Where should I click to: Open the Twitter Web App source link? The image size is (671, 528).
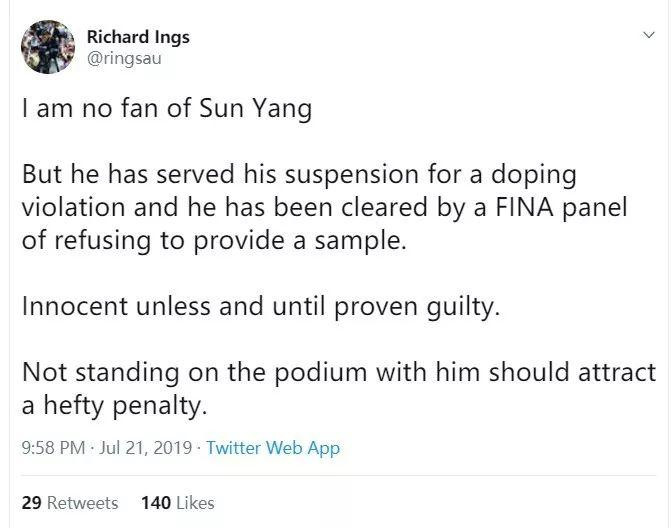(x=273, y=448)
